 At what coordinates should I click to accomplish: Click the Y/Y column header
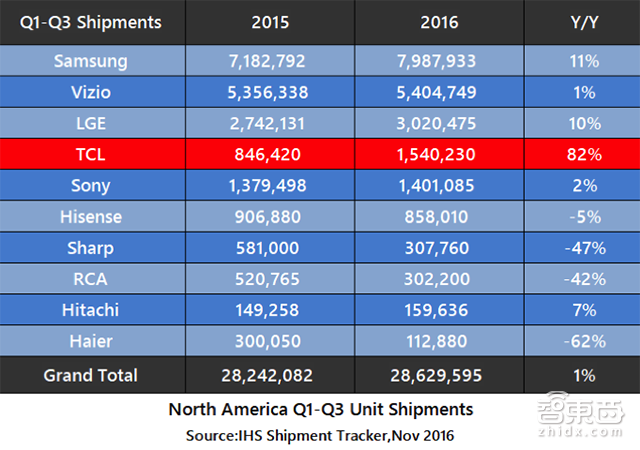click(586, 22)
